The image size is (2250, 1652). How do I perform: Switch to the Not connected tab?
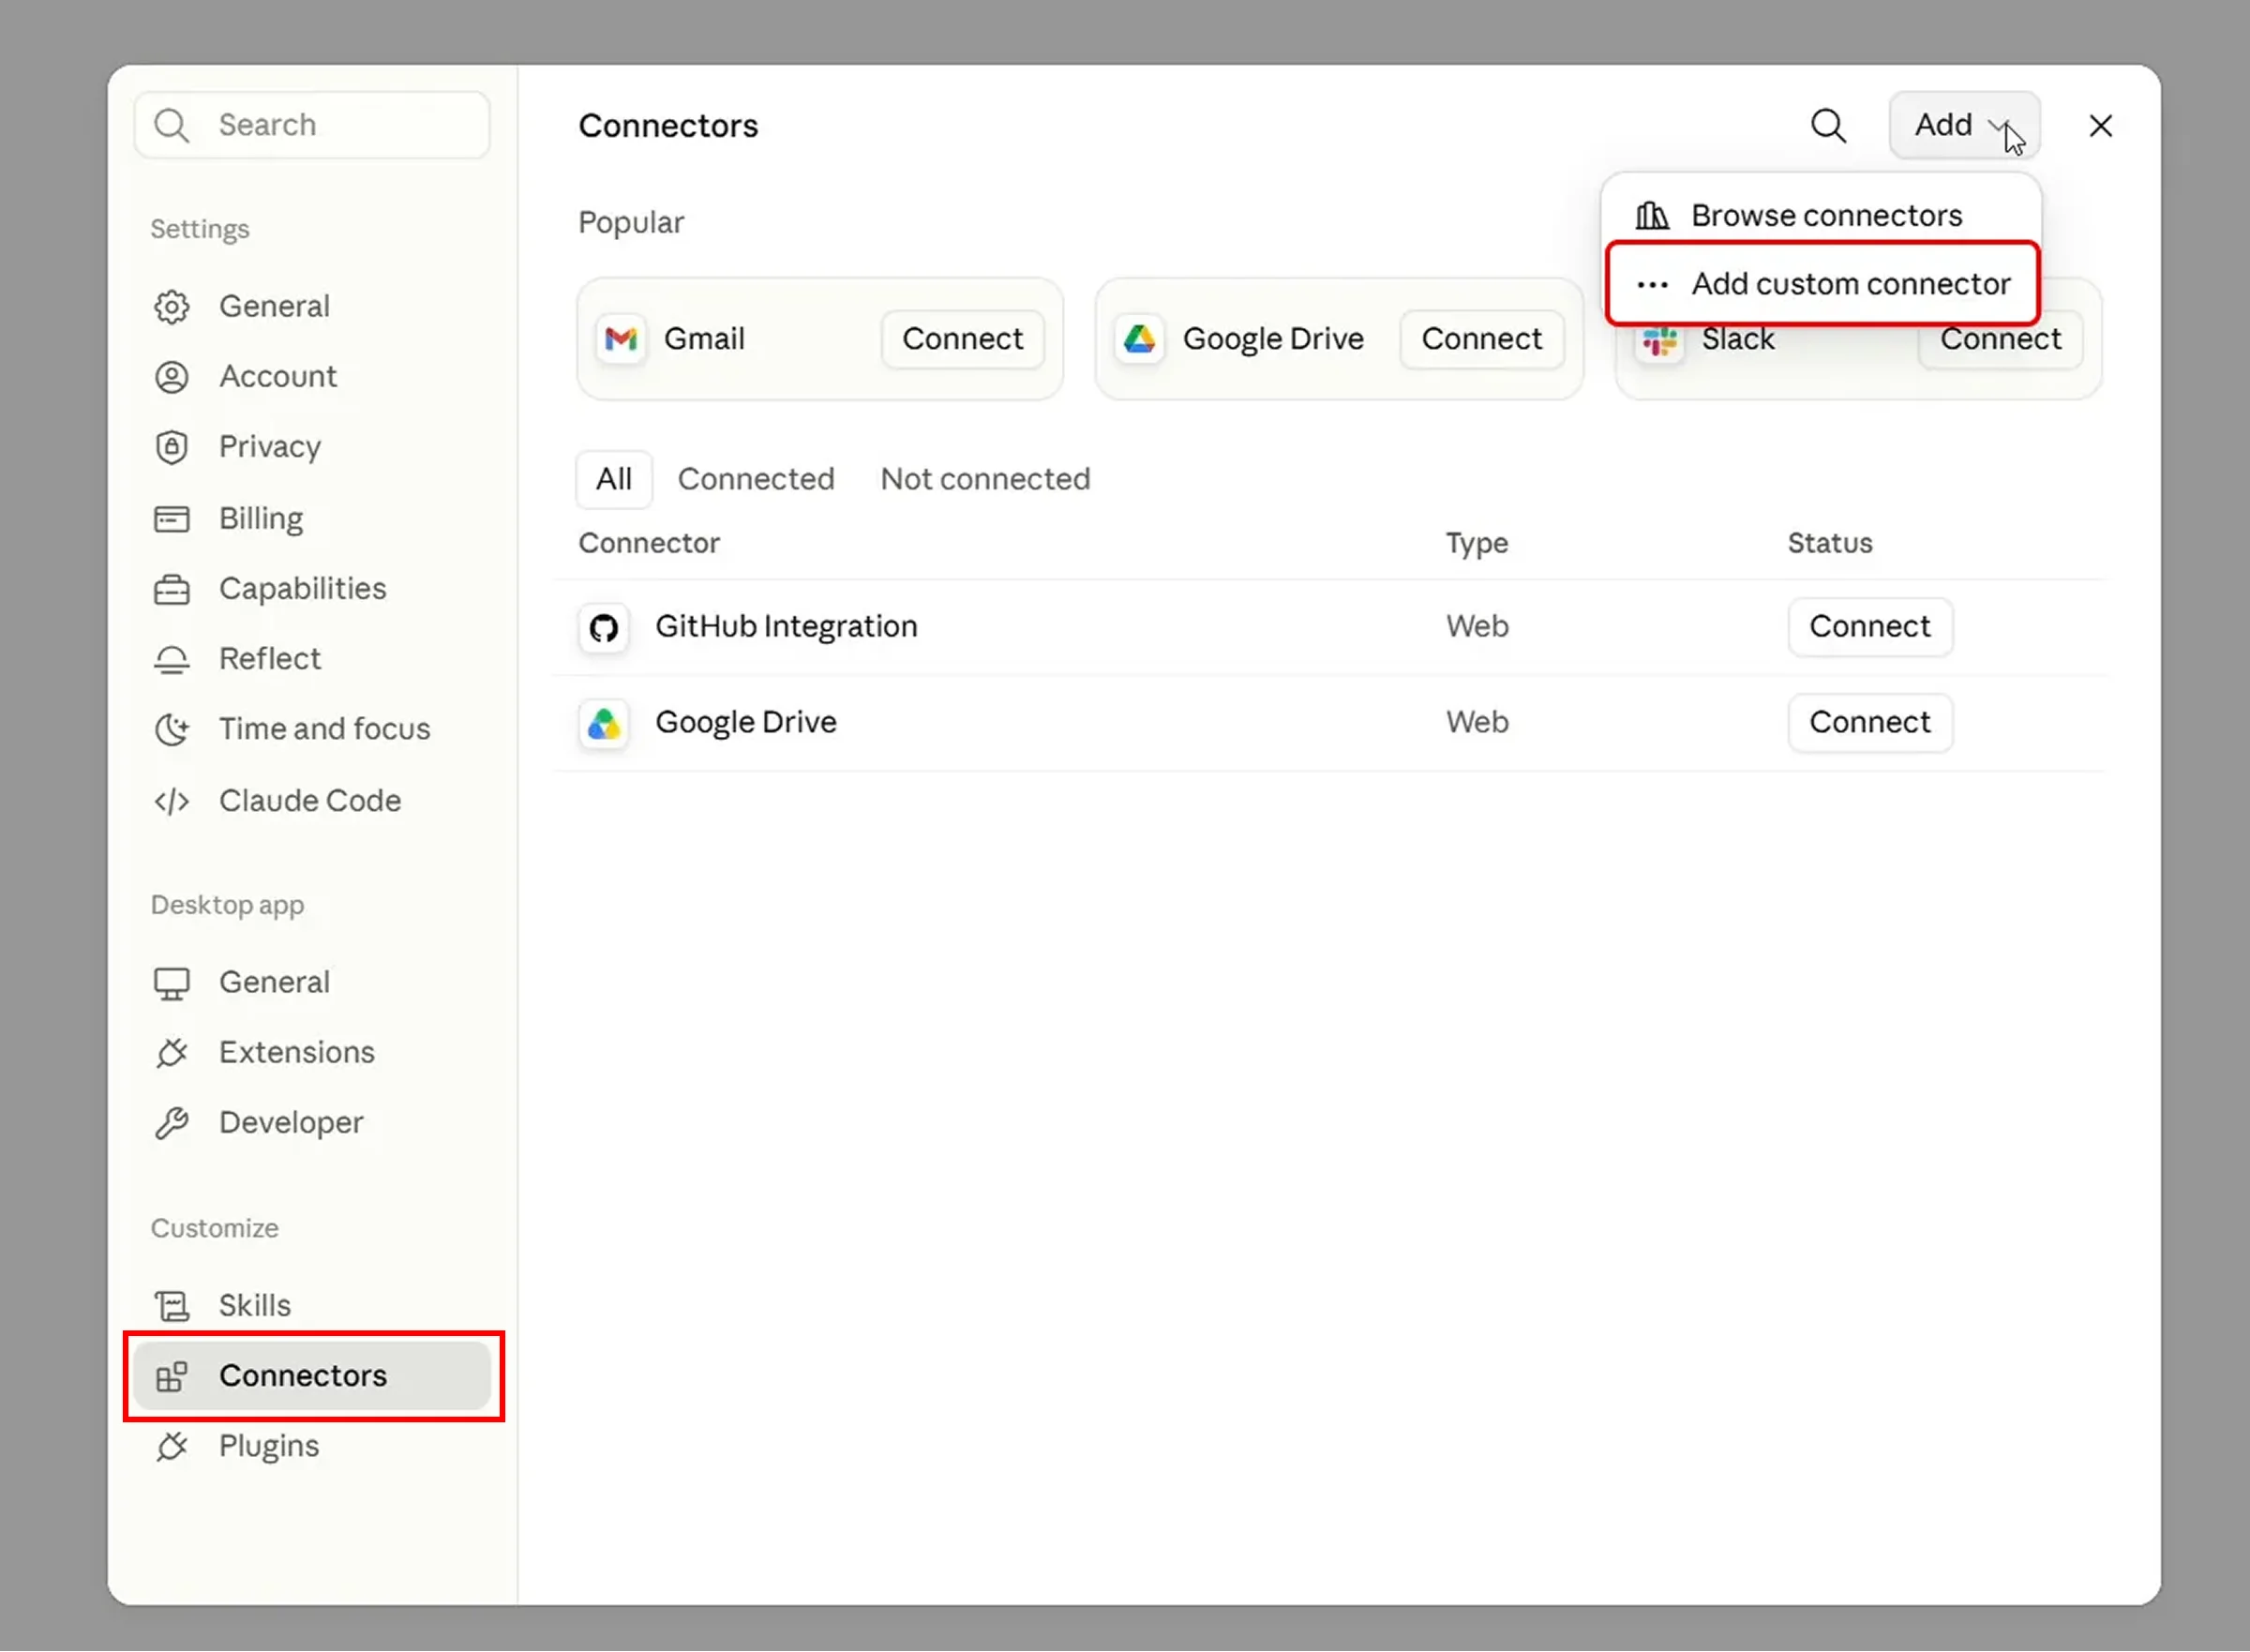tap(985, 479)
